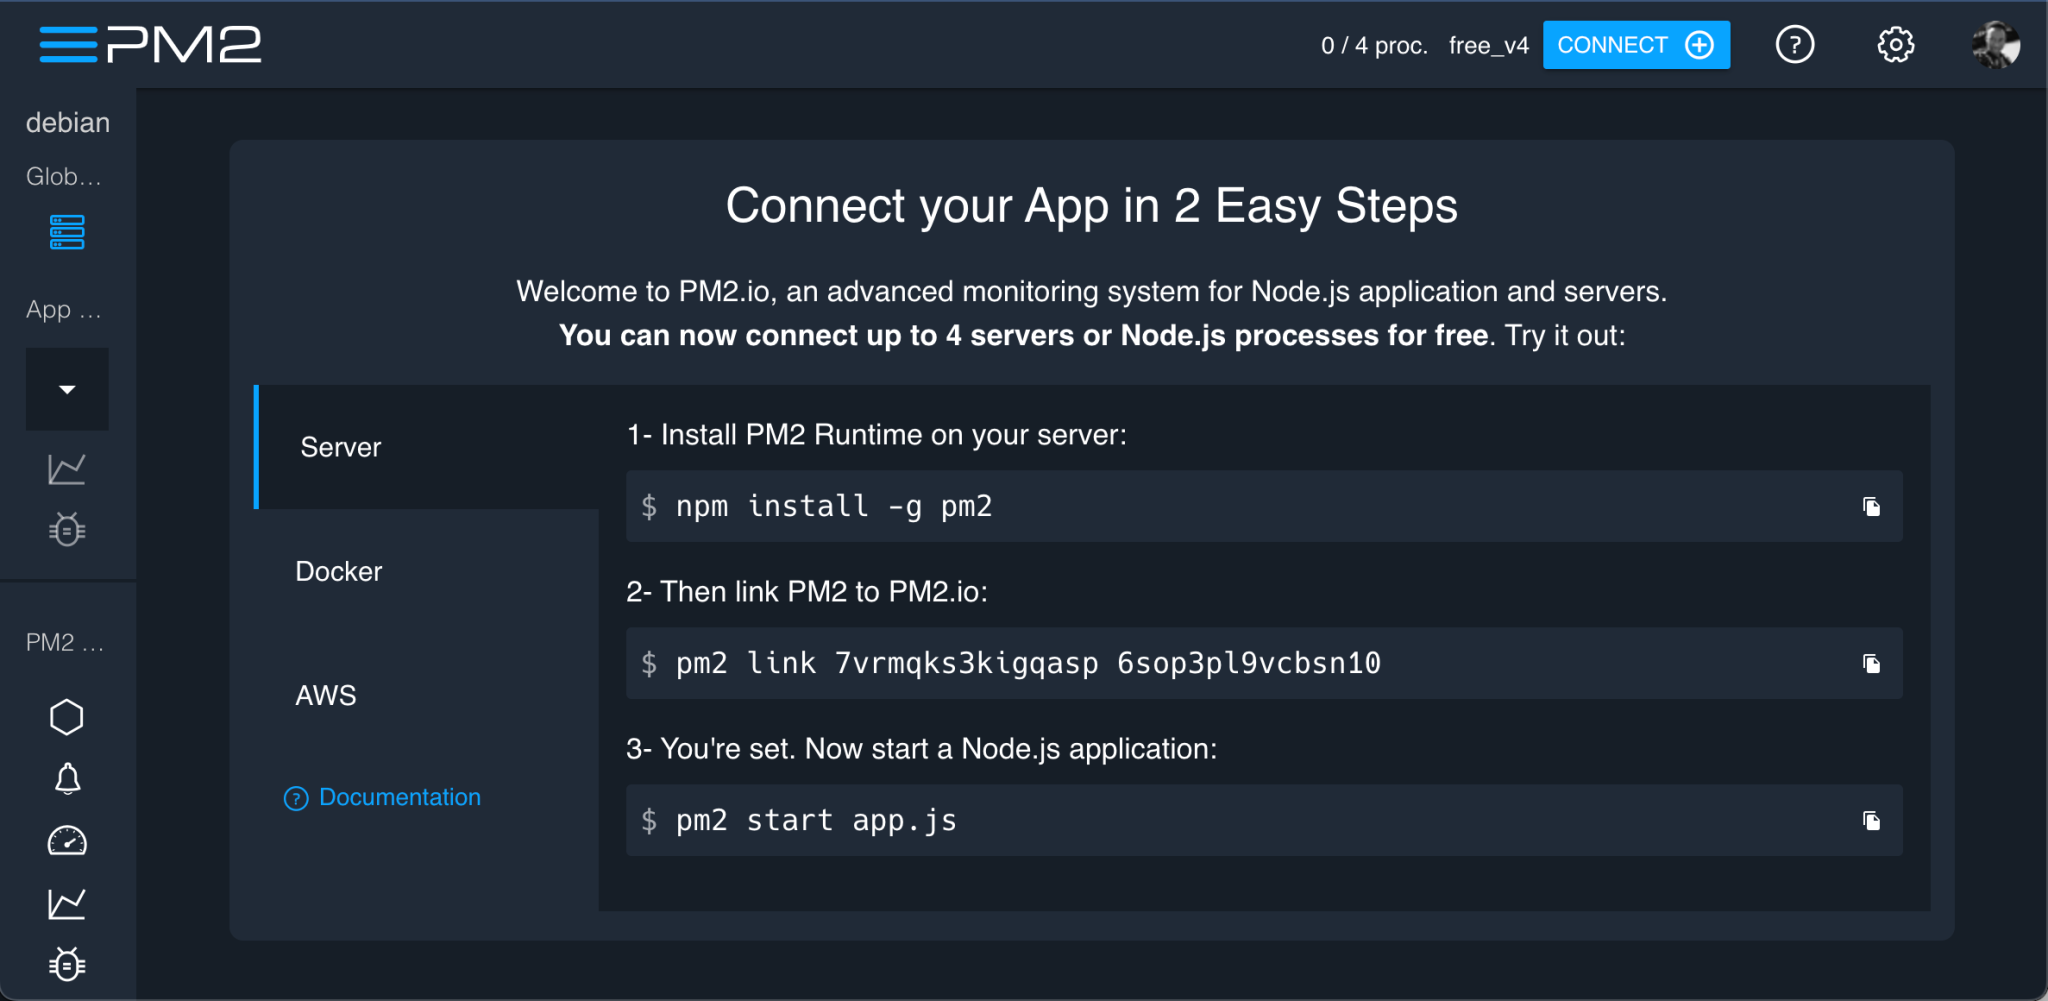Image resolution: width=2048 pixels, height=1001 pixels.
Task: Open the bottom bug exceptions icon
Action: (x=67, y=964)
